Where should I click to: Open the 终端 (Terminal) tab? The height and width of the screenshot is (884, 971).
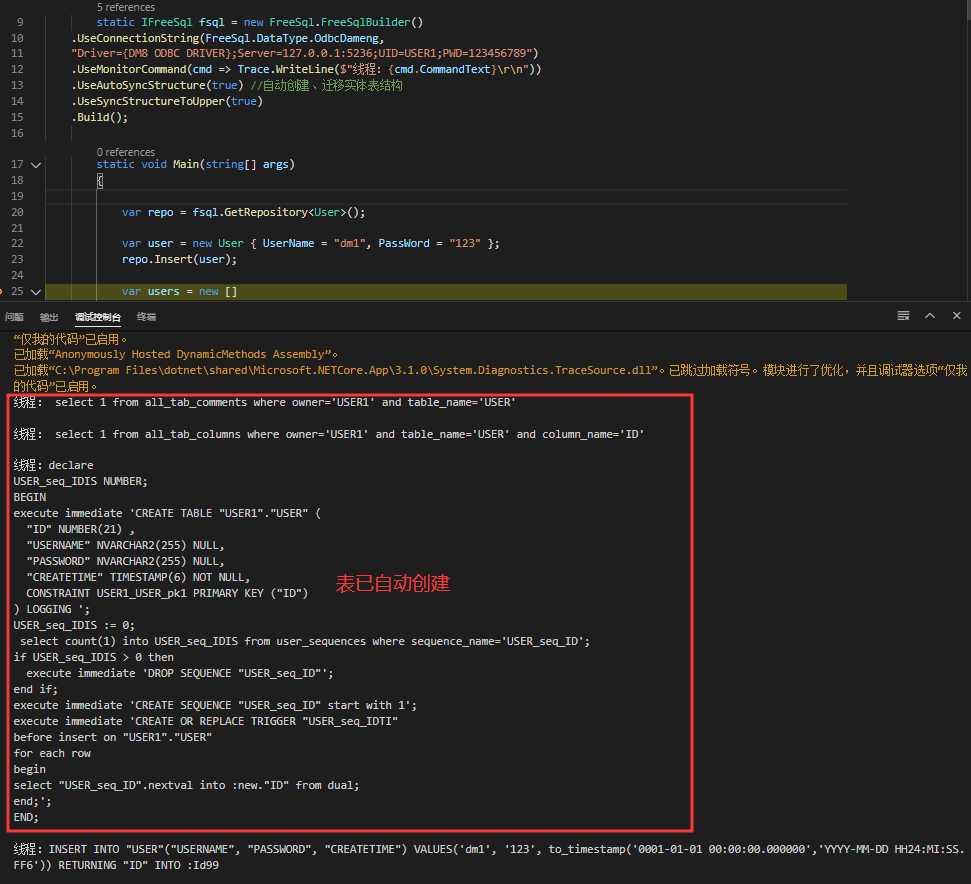pyautogui.click(x=146, y=317)
